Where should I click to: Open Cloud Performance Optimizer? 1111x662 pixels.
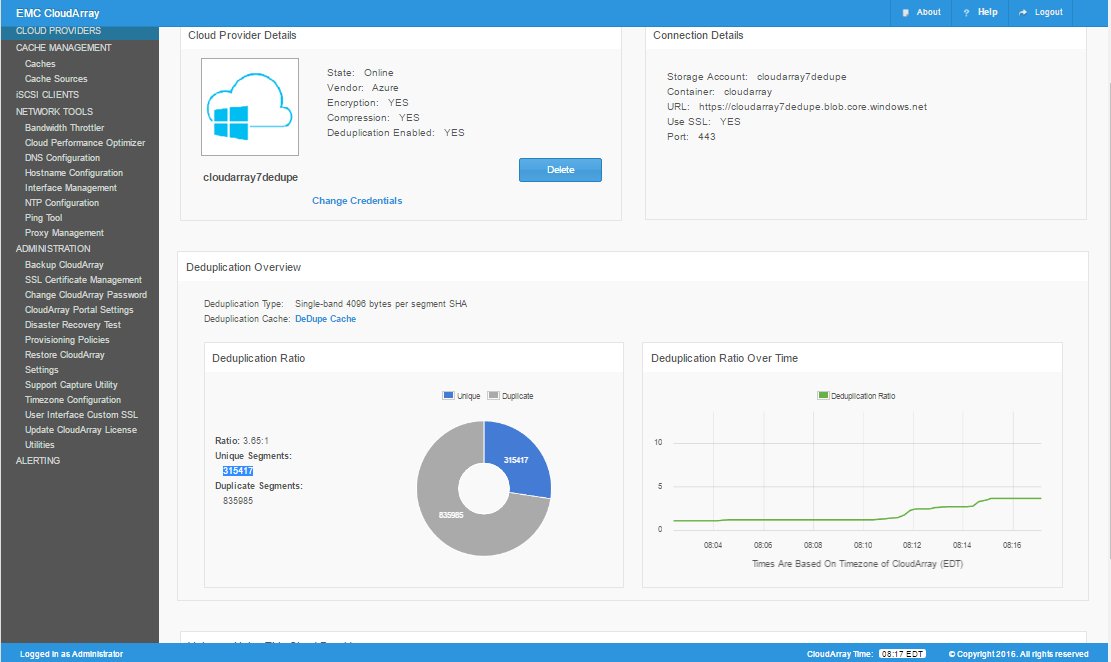click(85, 142)
